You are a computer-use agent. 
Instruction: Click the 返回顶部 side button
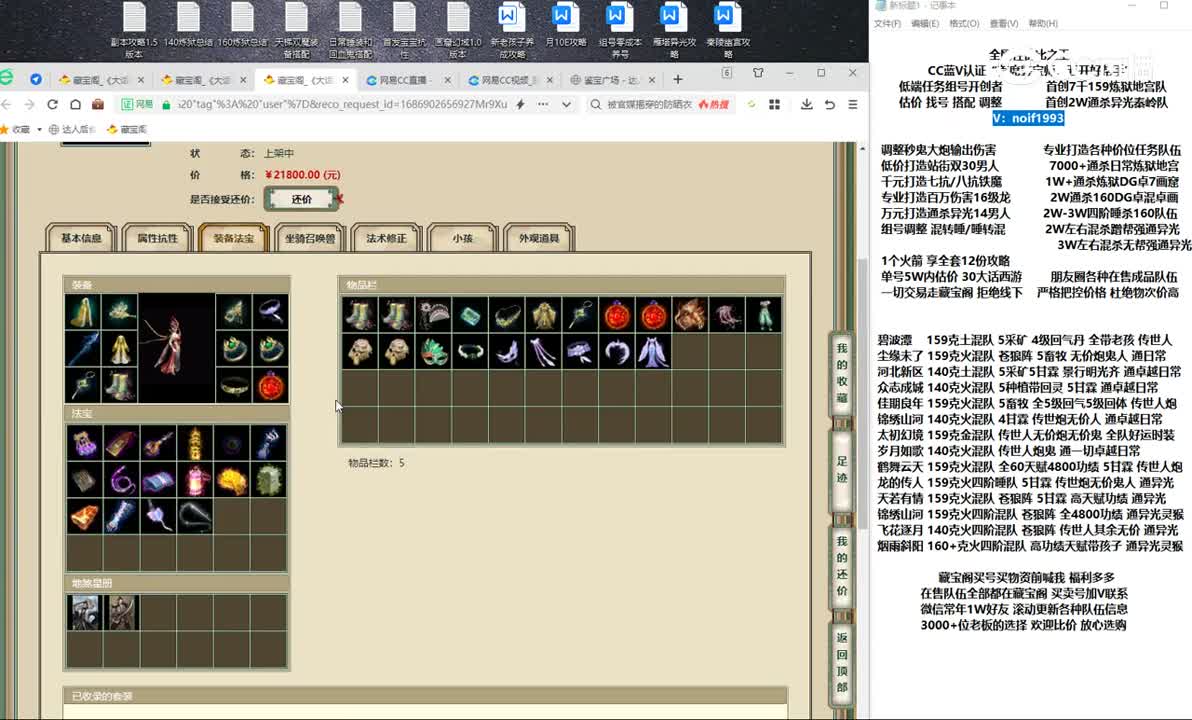tap(842, 661)
